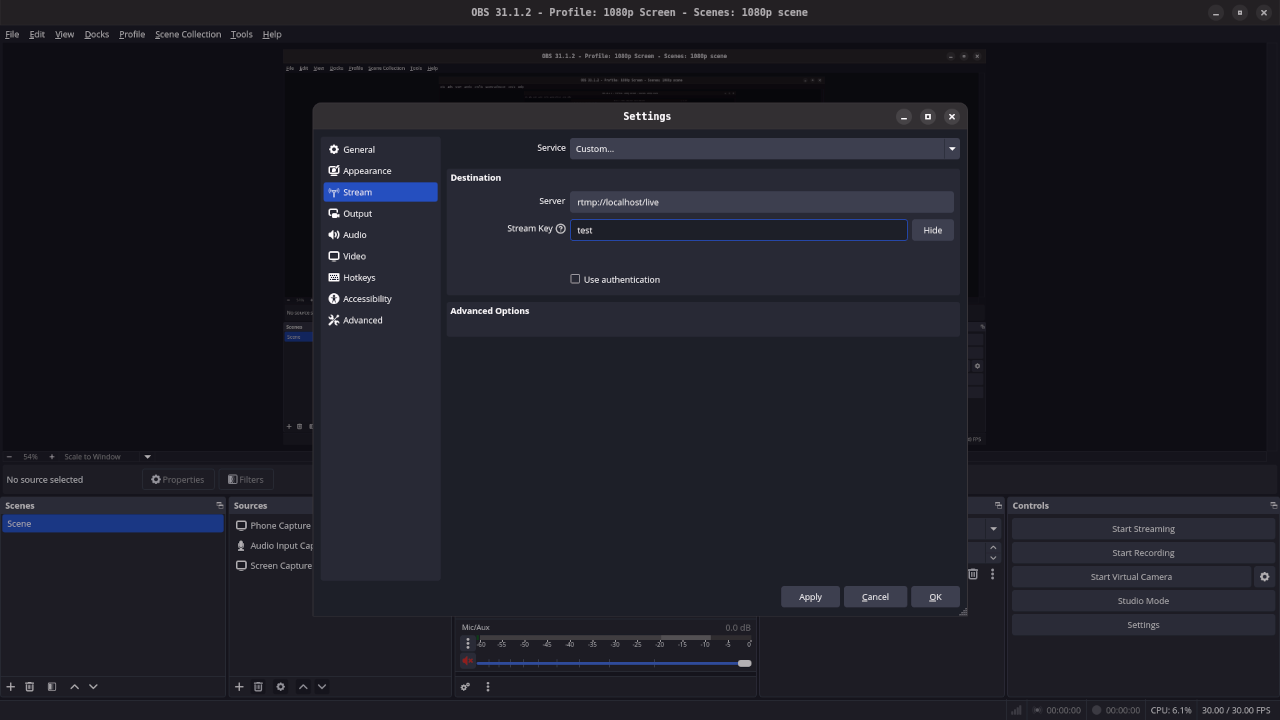
Task: Increase transition duration with up arrow
Action: pyautogui.click(x=993, y=547)
